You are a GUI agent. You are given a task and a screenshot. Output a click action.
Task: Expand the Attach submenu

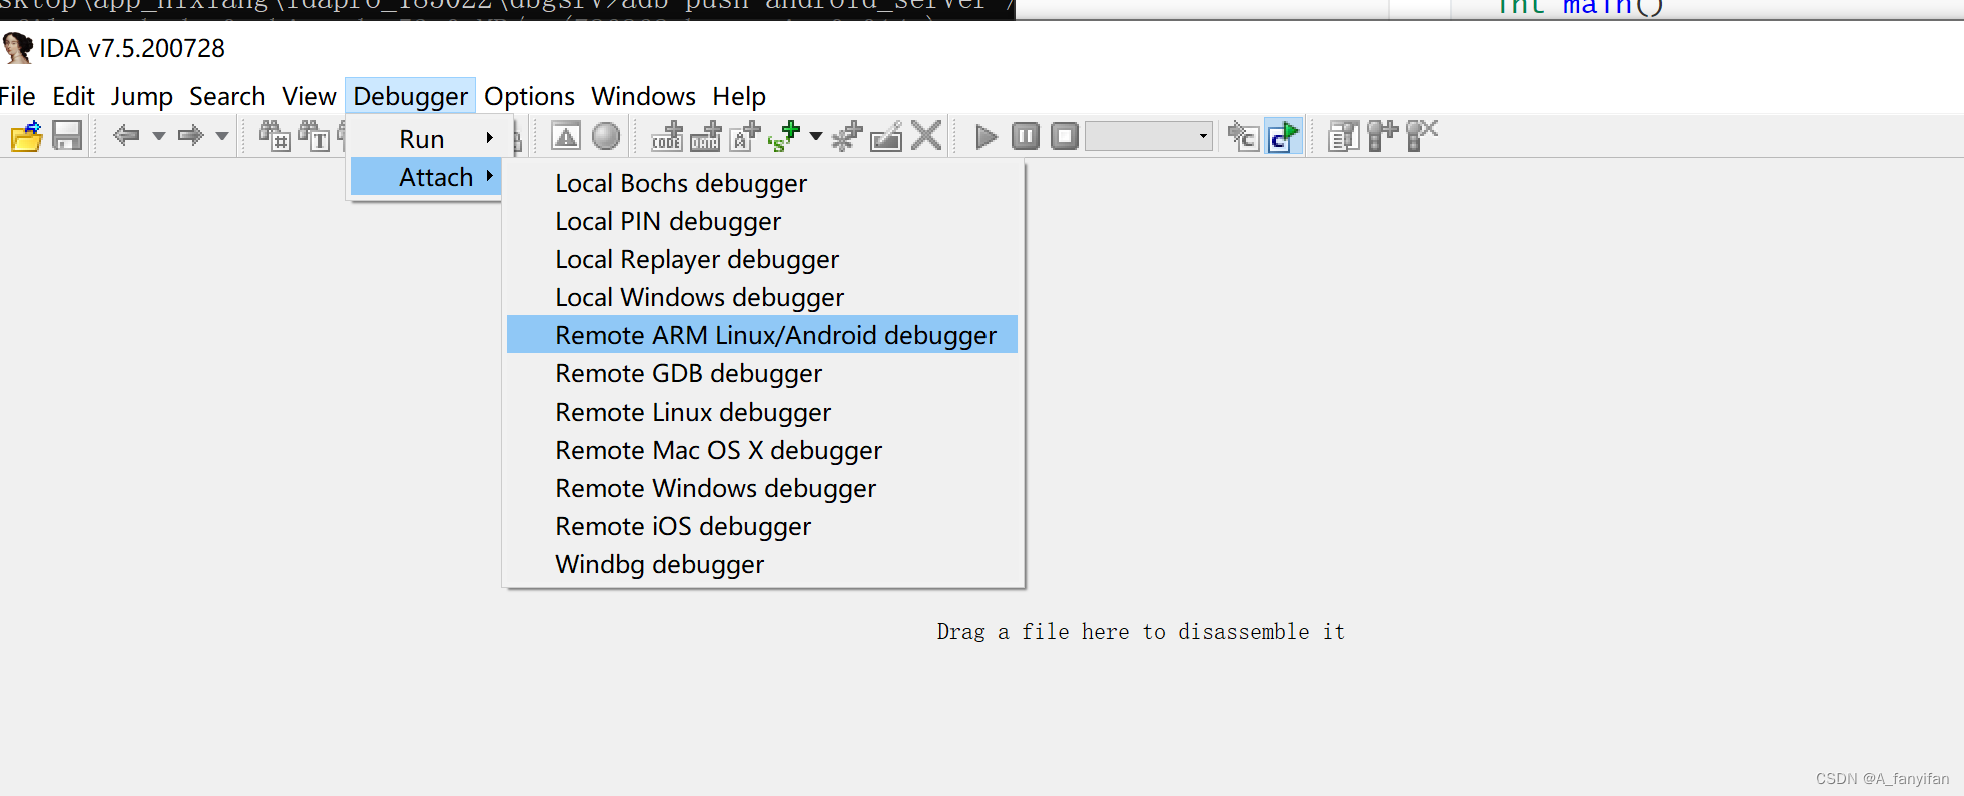coord(426,177)
